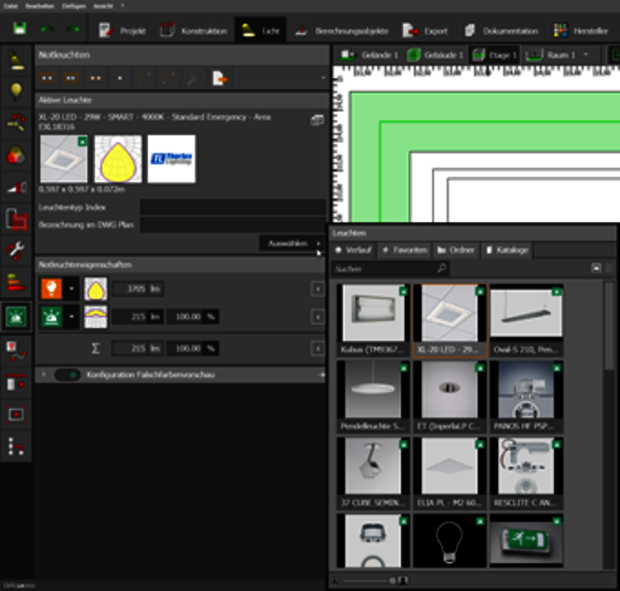Open the orange lamp mode dropdown
The height and width of the screenshot is (591, 620).
click(x=73, y=289)
